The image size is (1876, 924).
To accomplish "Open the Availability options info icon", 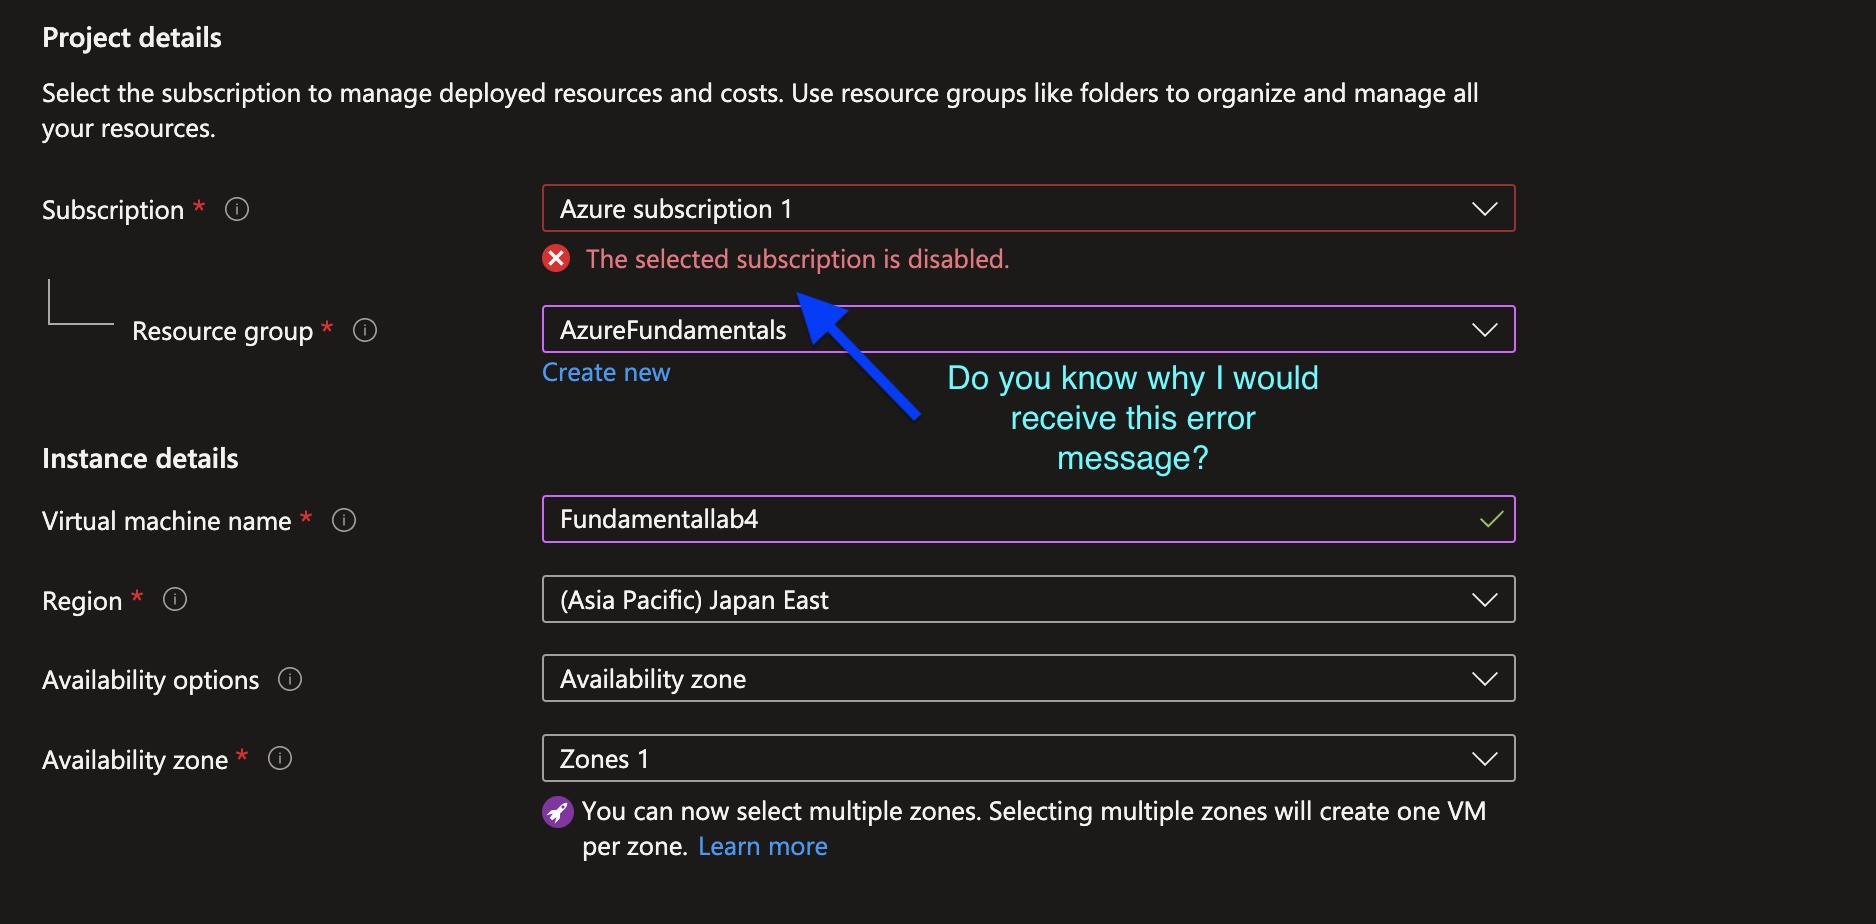I will click(x=289, y=679).
